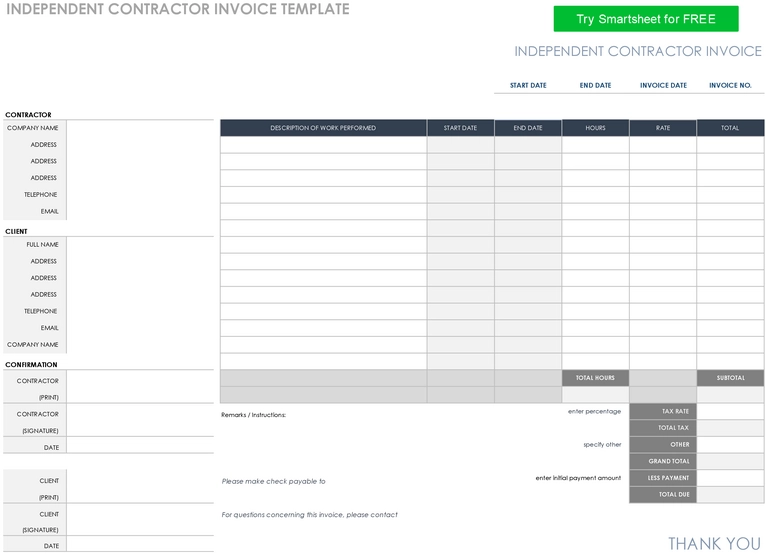Viewport: 766px width, 554px height.
Task: Click the 'enter percentage' hint text
Action: 594,411
